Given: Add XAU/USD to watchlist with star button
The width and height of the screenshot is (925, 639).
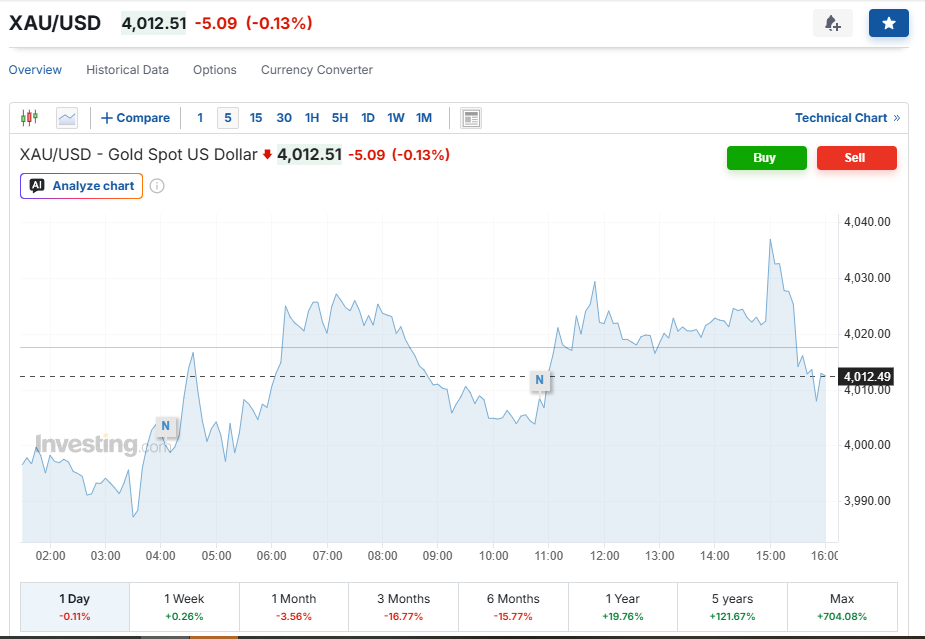Looking at the screenshot, I should coord(888,23).
